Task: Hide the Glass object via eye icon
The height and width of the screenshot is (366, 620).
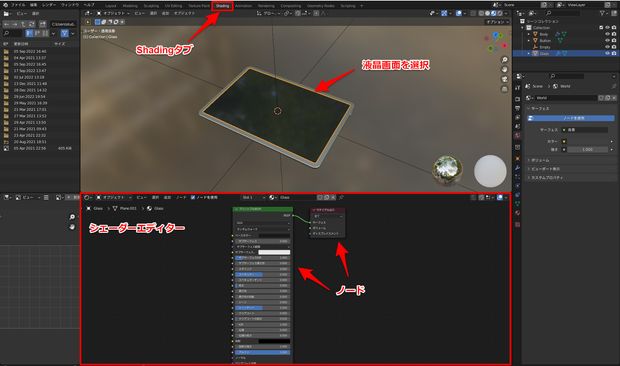Action: click(607, 53)
